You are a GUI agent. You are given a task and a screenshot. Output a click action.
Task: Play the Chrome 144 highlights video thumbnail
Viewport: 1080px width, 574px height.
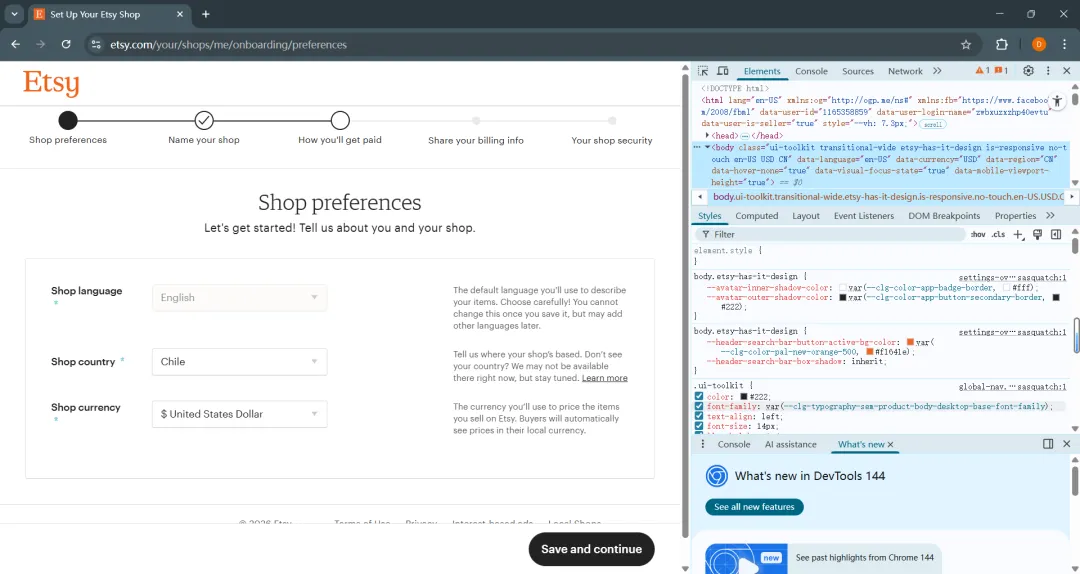tap(746, 559)
